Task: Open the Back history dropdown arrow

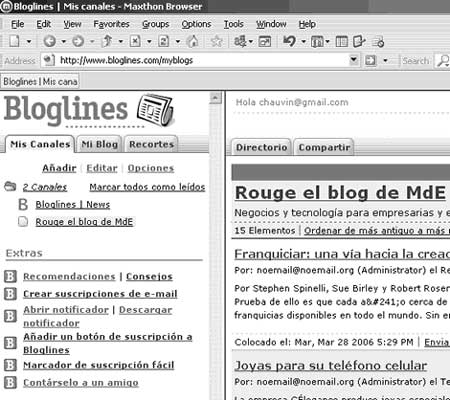Action: click(63, 42)
